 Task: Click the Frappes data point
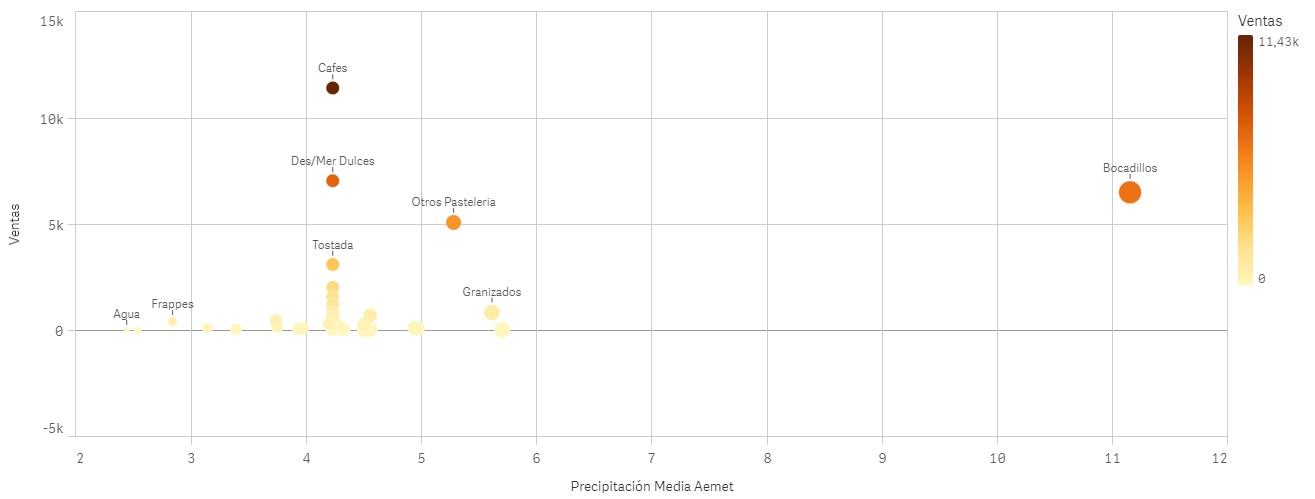coord(172,322)
